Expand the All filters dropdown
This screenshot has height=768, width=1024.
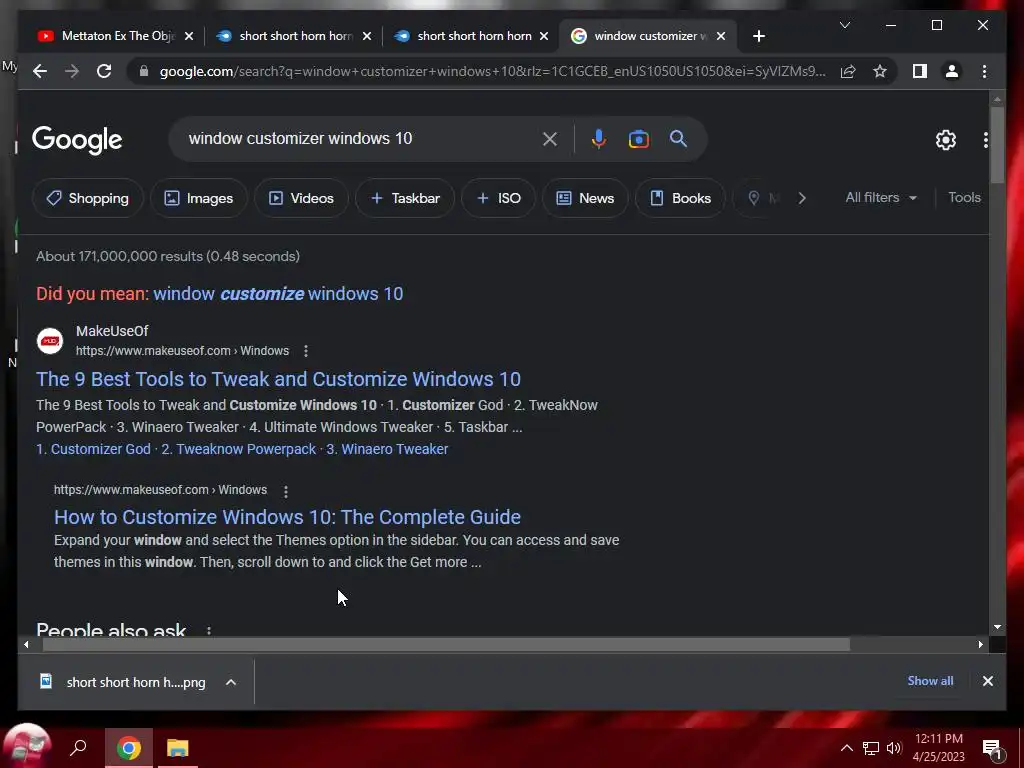pos(881,197)
